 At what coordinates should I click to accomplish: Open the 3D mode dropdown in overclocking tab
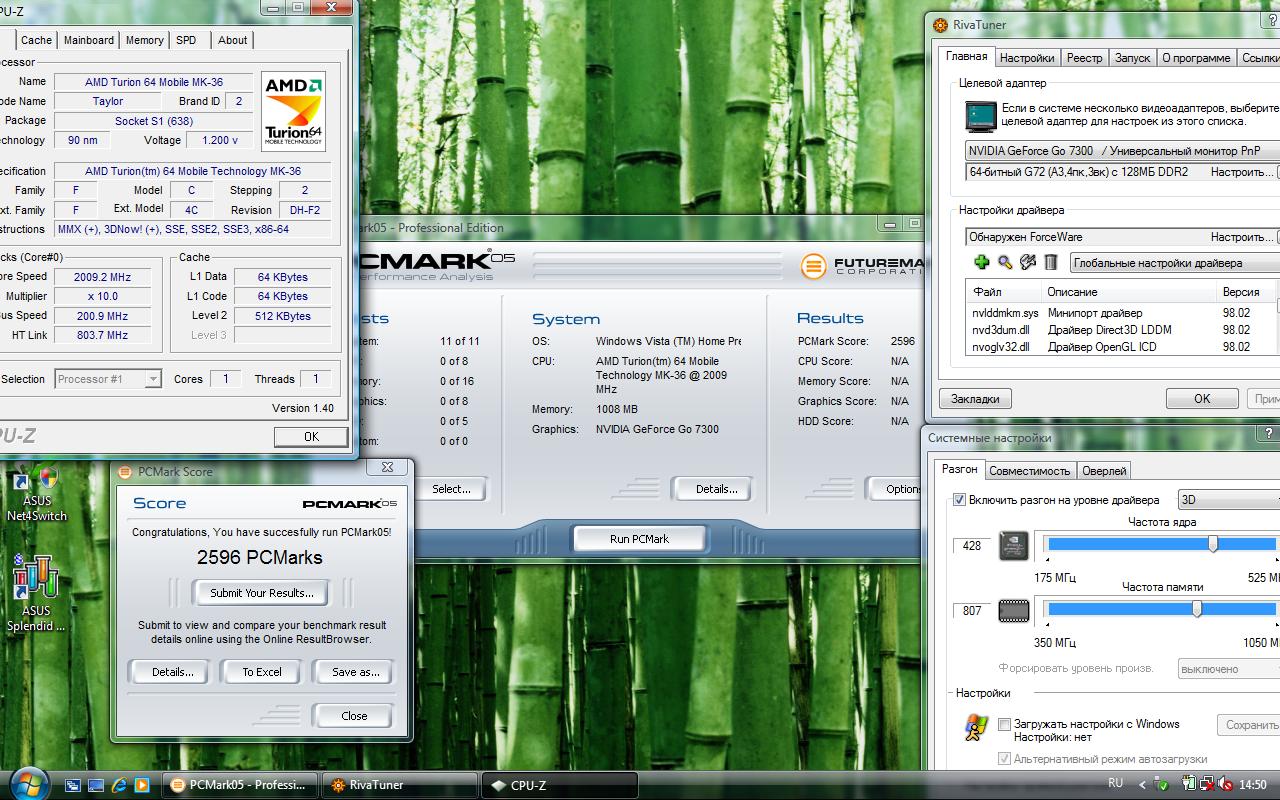pyautogui.click(x=1229, y=500)
